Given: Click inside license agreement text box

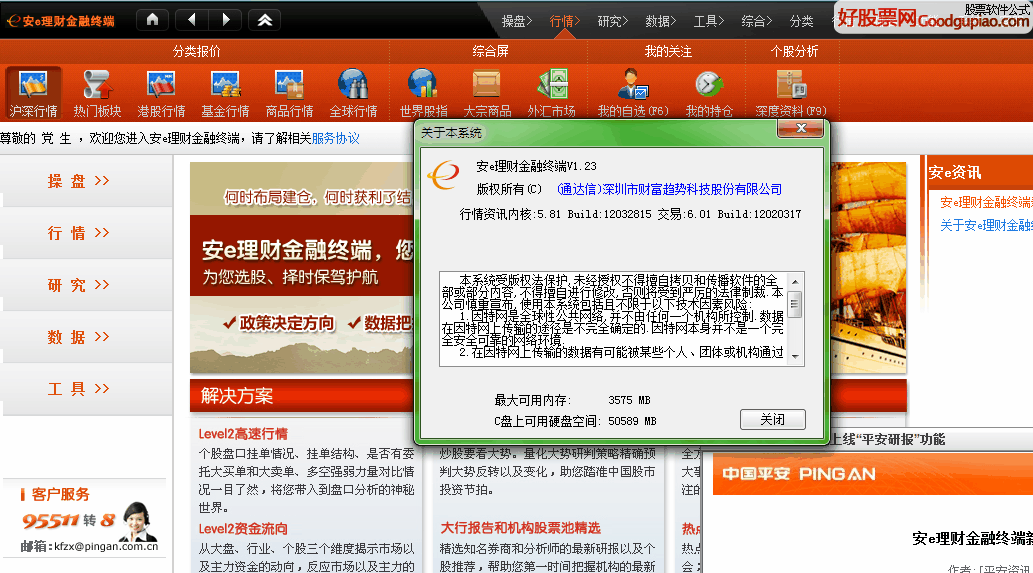Looking at the screenshot, I should 613,319.
